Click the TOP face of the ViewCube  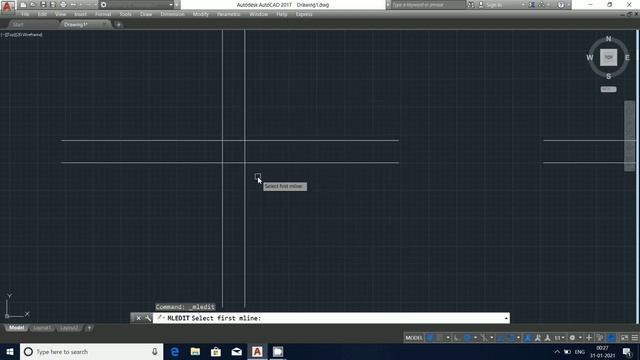(x=608, y=57)
